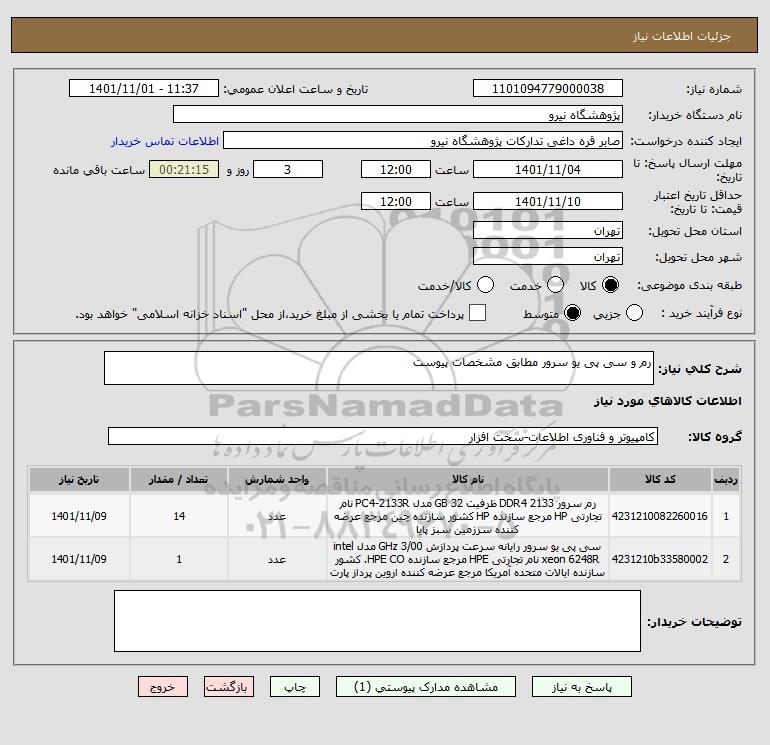Click the خروج exit button

pyautogui.click(x=163, y=687)
